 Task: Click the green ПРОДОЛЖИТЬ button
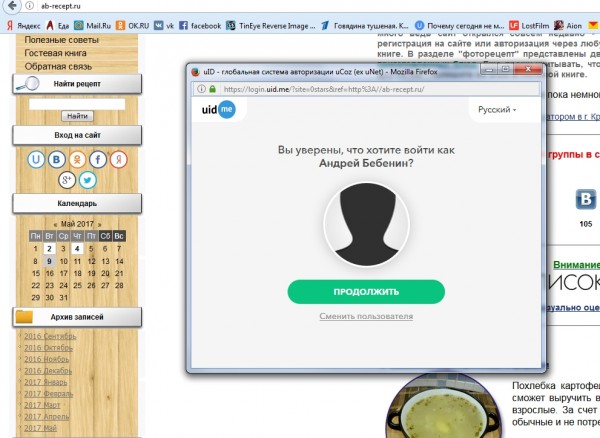pyautogui.click(x=366, y=292)
